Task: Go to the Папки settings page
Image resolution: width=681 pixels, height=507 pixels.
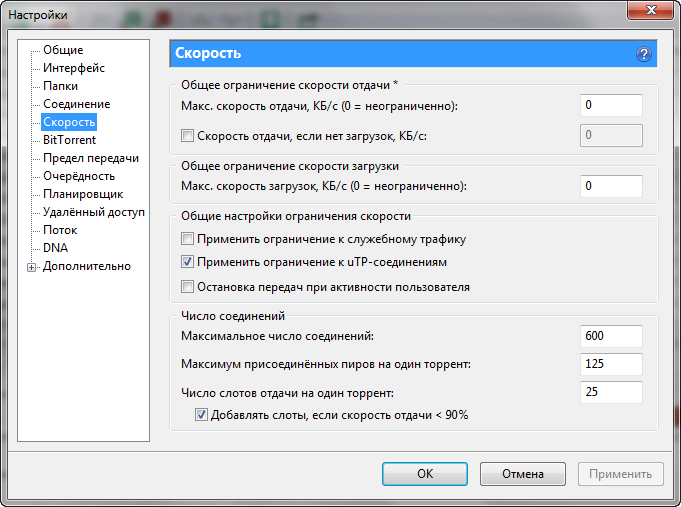Action: coord(61,86)
